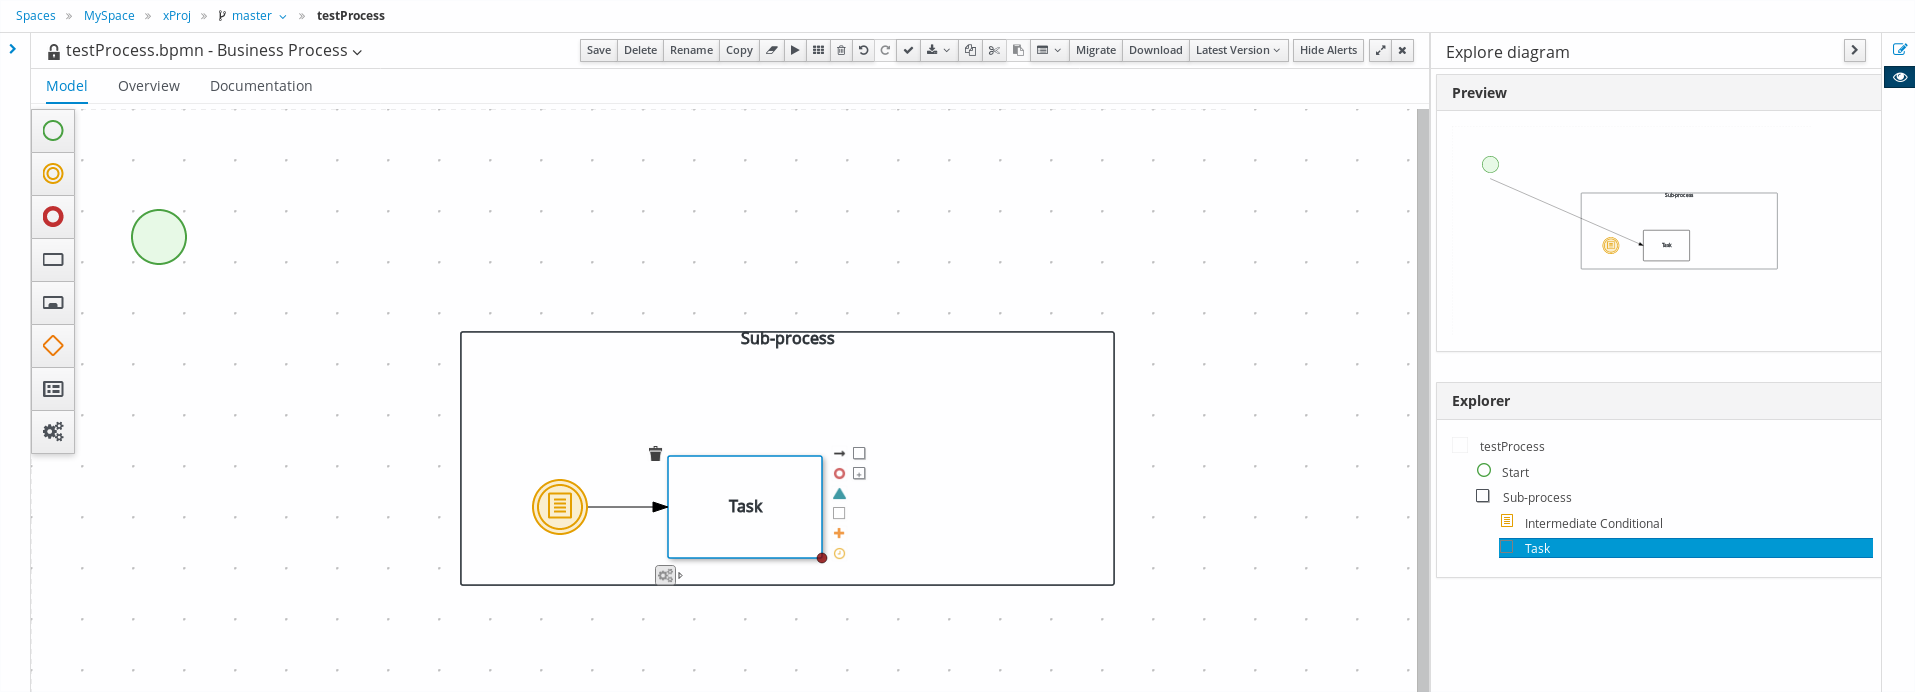
Task: Click the grid Switch Grid toolbar icon
Action: (818, 50)
